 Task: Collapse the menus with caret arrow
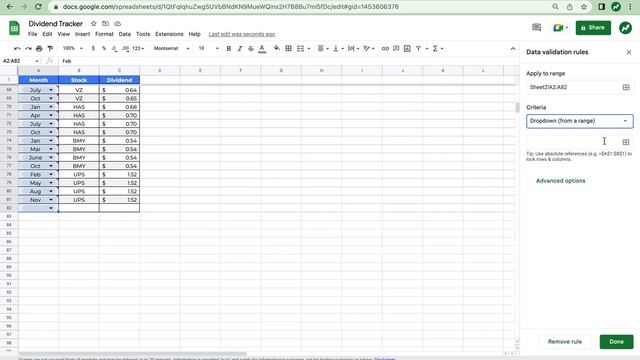(x=513, y=49)
